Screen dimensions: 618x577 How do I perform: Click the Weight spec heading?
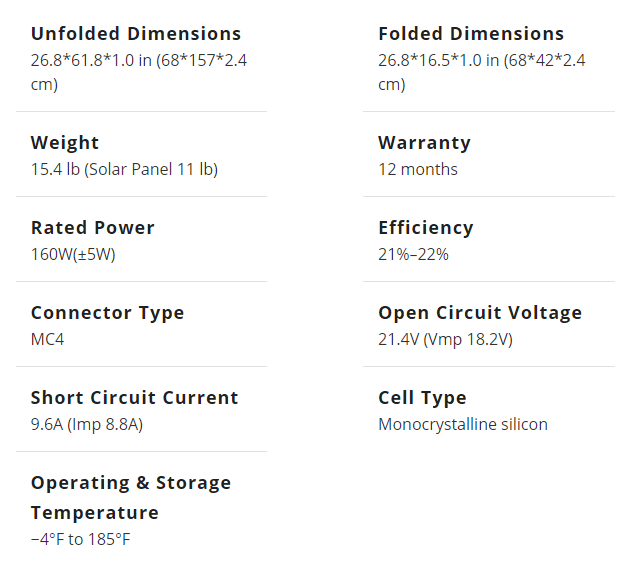pos(65,143)
